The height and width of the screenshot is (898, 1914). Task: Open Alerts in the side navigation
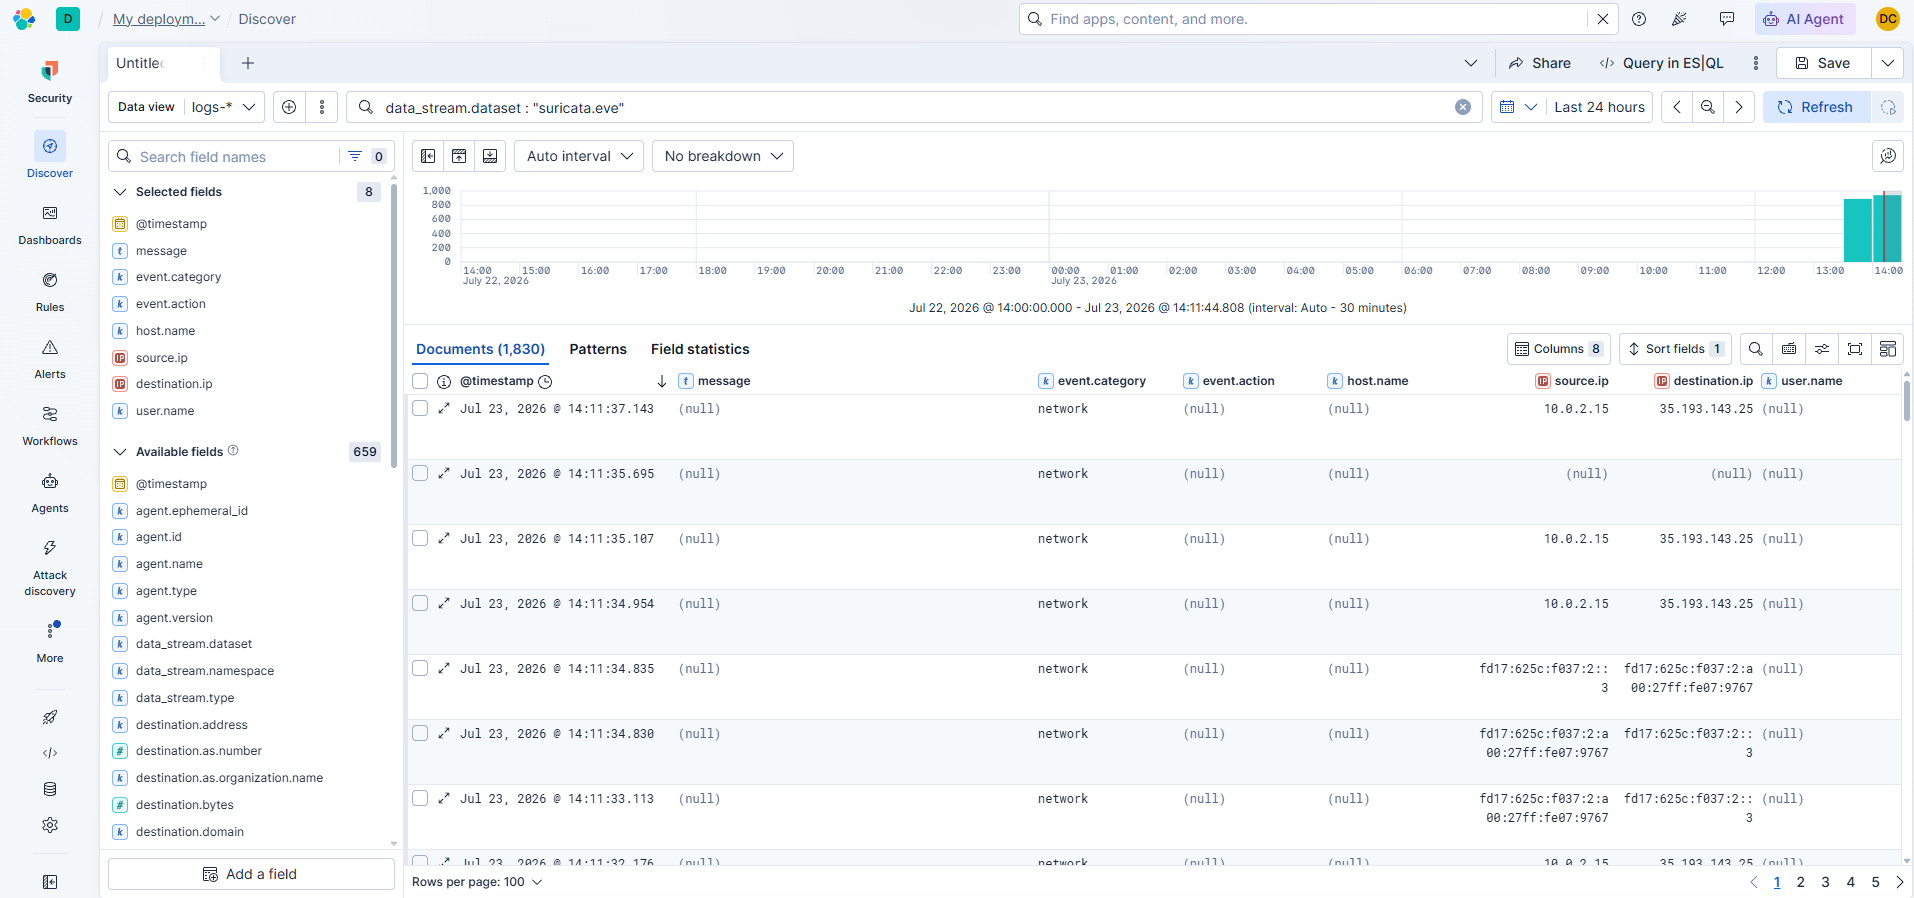tap(50, 359)
